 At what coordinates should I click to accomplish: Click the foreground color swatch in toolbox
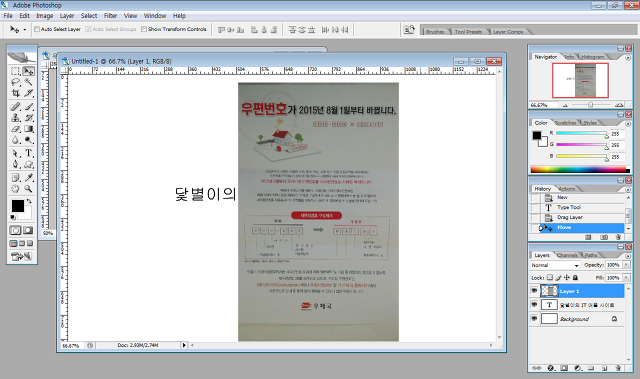18,206
